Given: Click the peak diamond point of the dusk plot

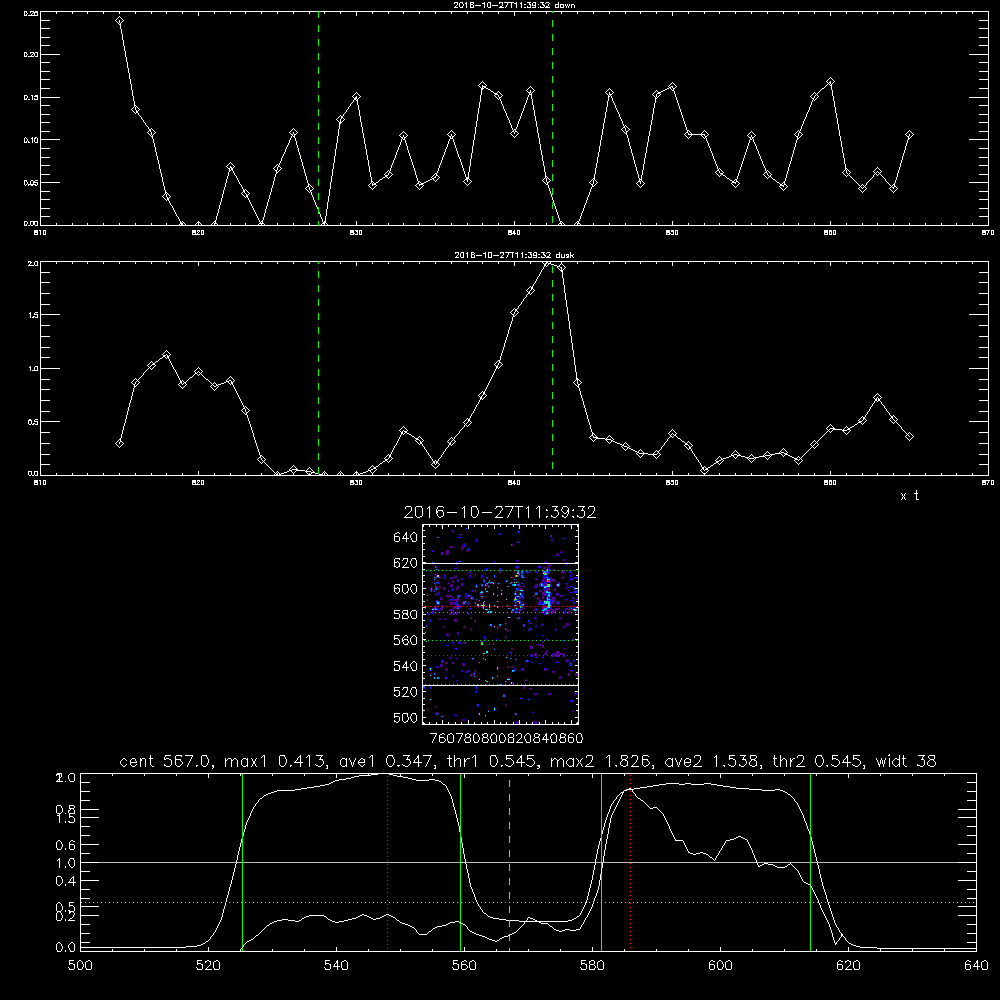Looking at the screenshot, I should tap(547, 263).
